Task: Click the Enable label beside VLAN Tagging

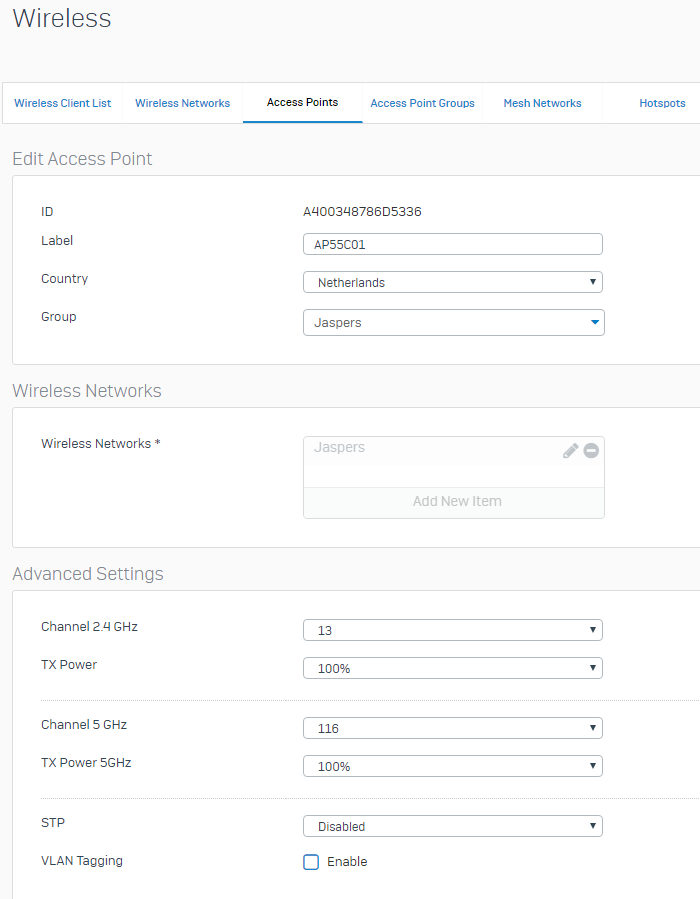Action: click(x=347, y=862)
